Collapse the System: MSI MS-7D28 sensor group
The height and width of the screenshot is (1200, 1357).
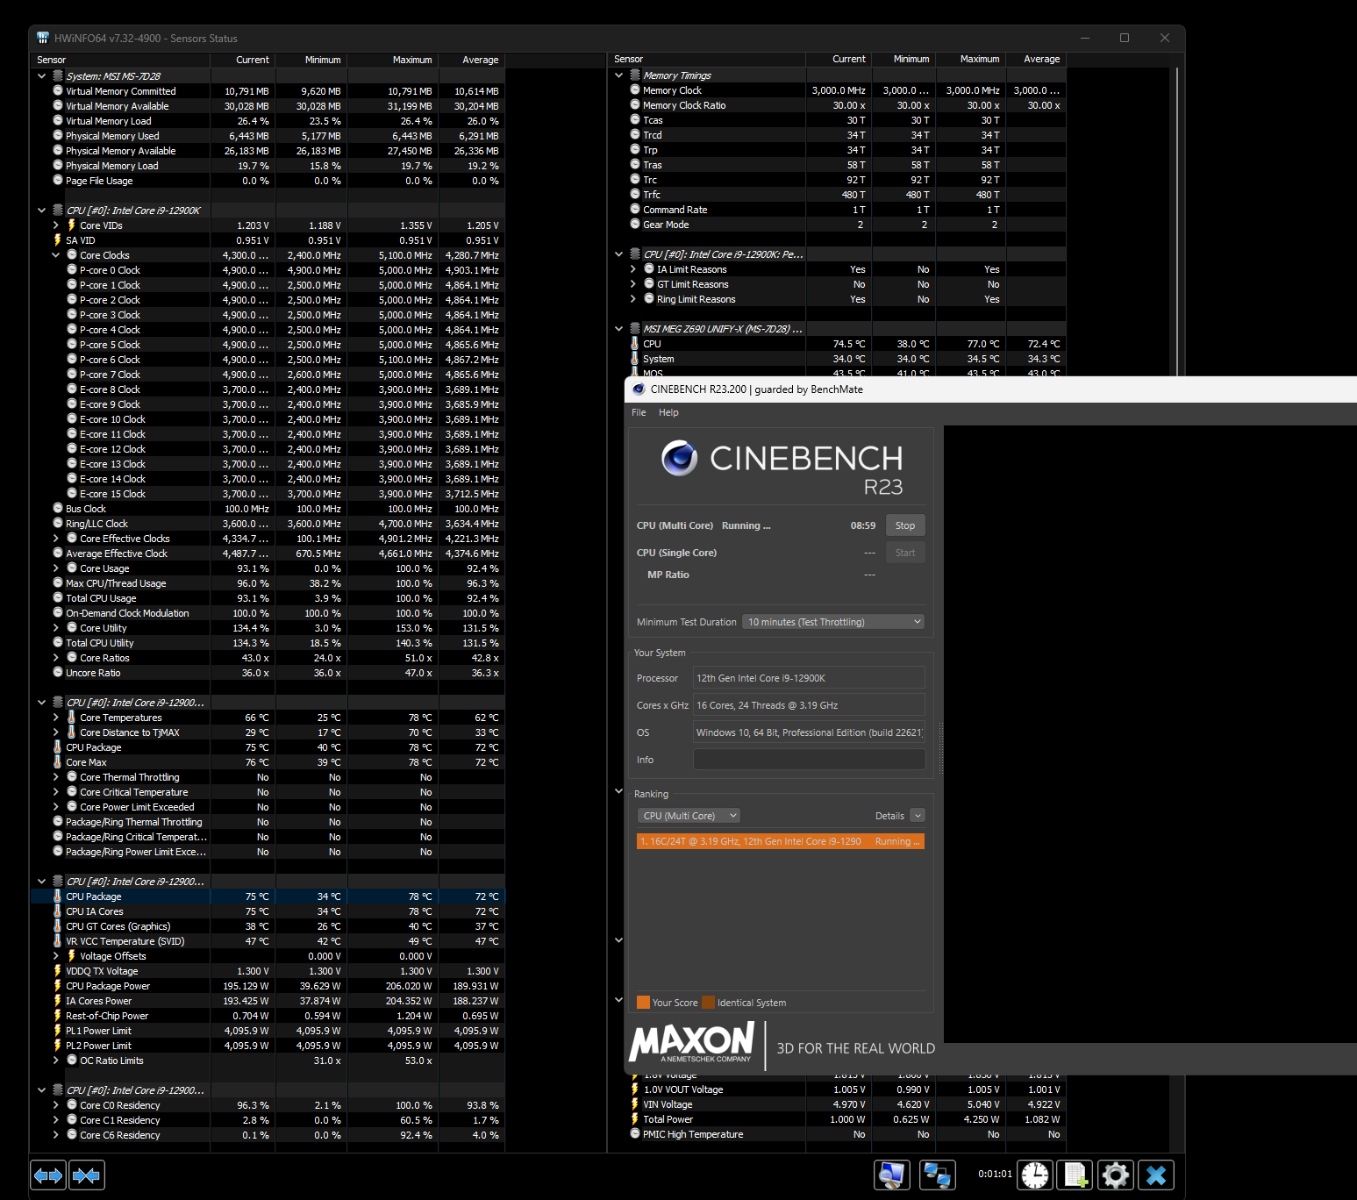(42, 76)
